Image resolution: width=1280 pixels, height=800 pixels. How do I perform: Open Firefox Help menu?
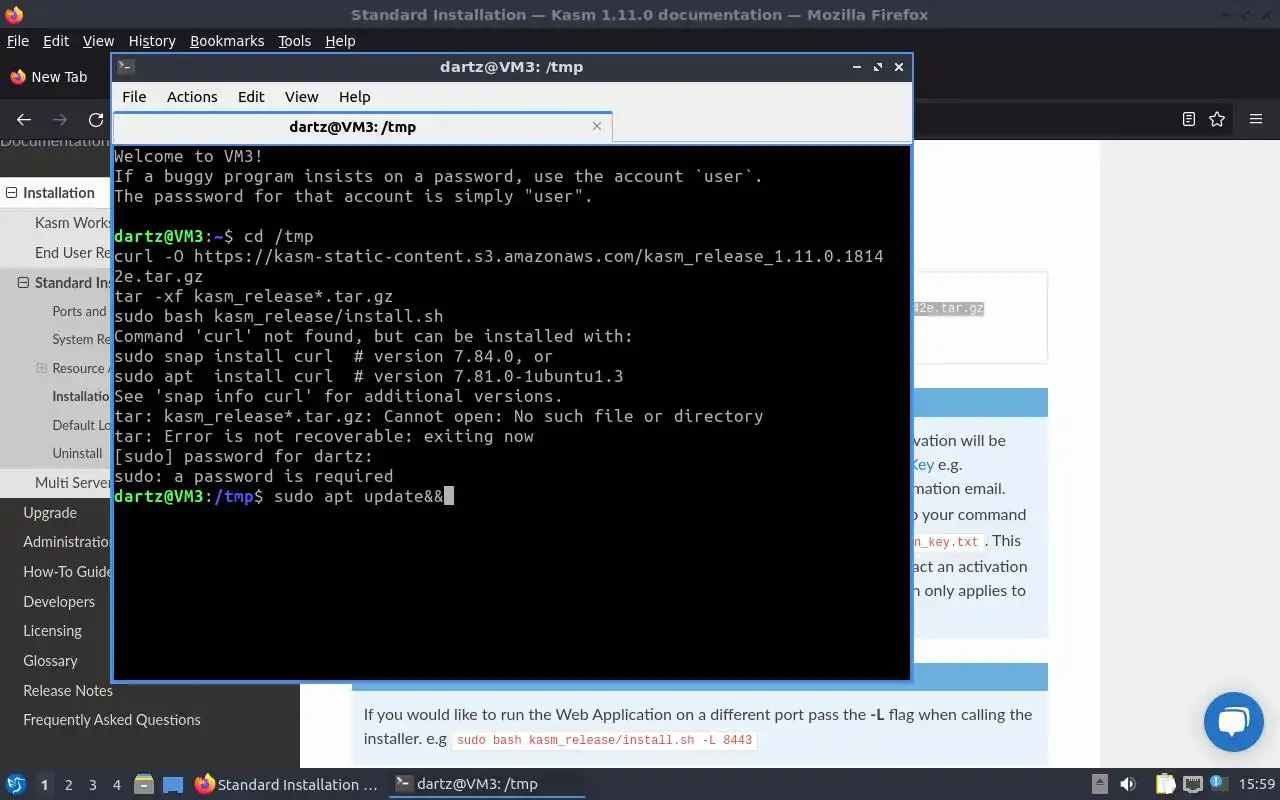[x=340, y=41]
